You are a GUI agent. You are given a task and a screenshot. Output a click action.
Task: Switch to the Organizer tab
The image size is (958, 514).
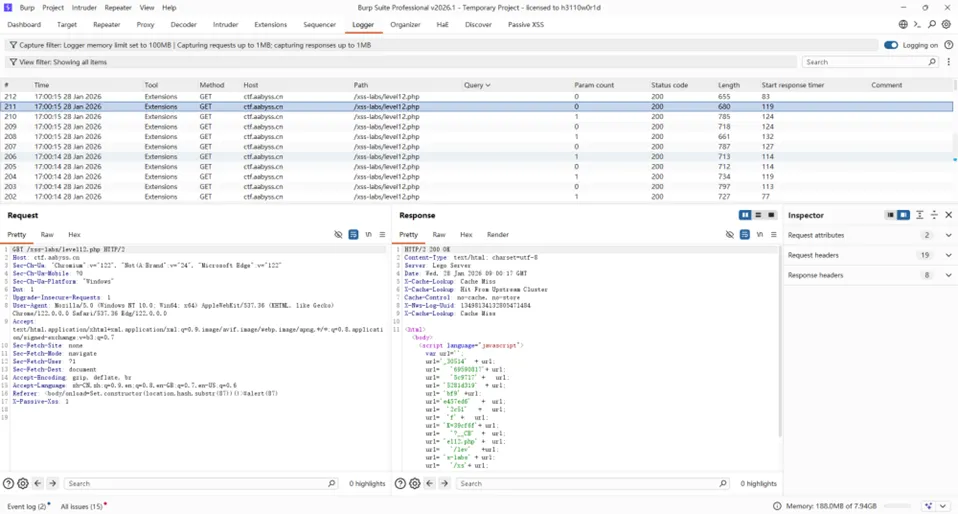pyautogui.click(x=405, y=25)
